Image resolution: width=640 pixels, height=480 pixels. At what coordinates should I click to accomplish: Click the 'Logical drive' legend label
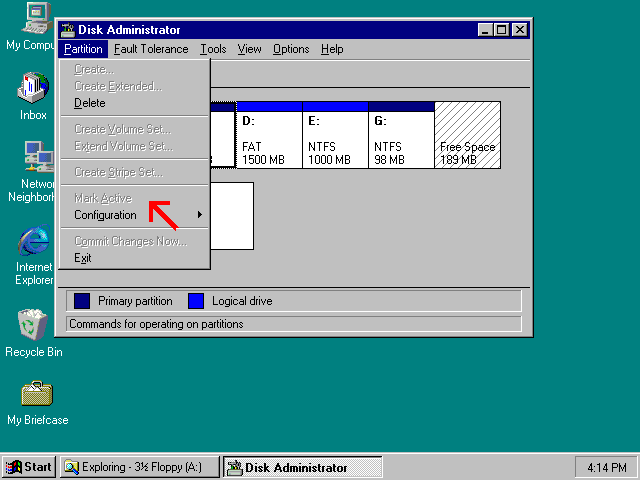pyautogui.click(x=242, y=301)
